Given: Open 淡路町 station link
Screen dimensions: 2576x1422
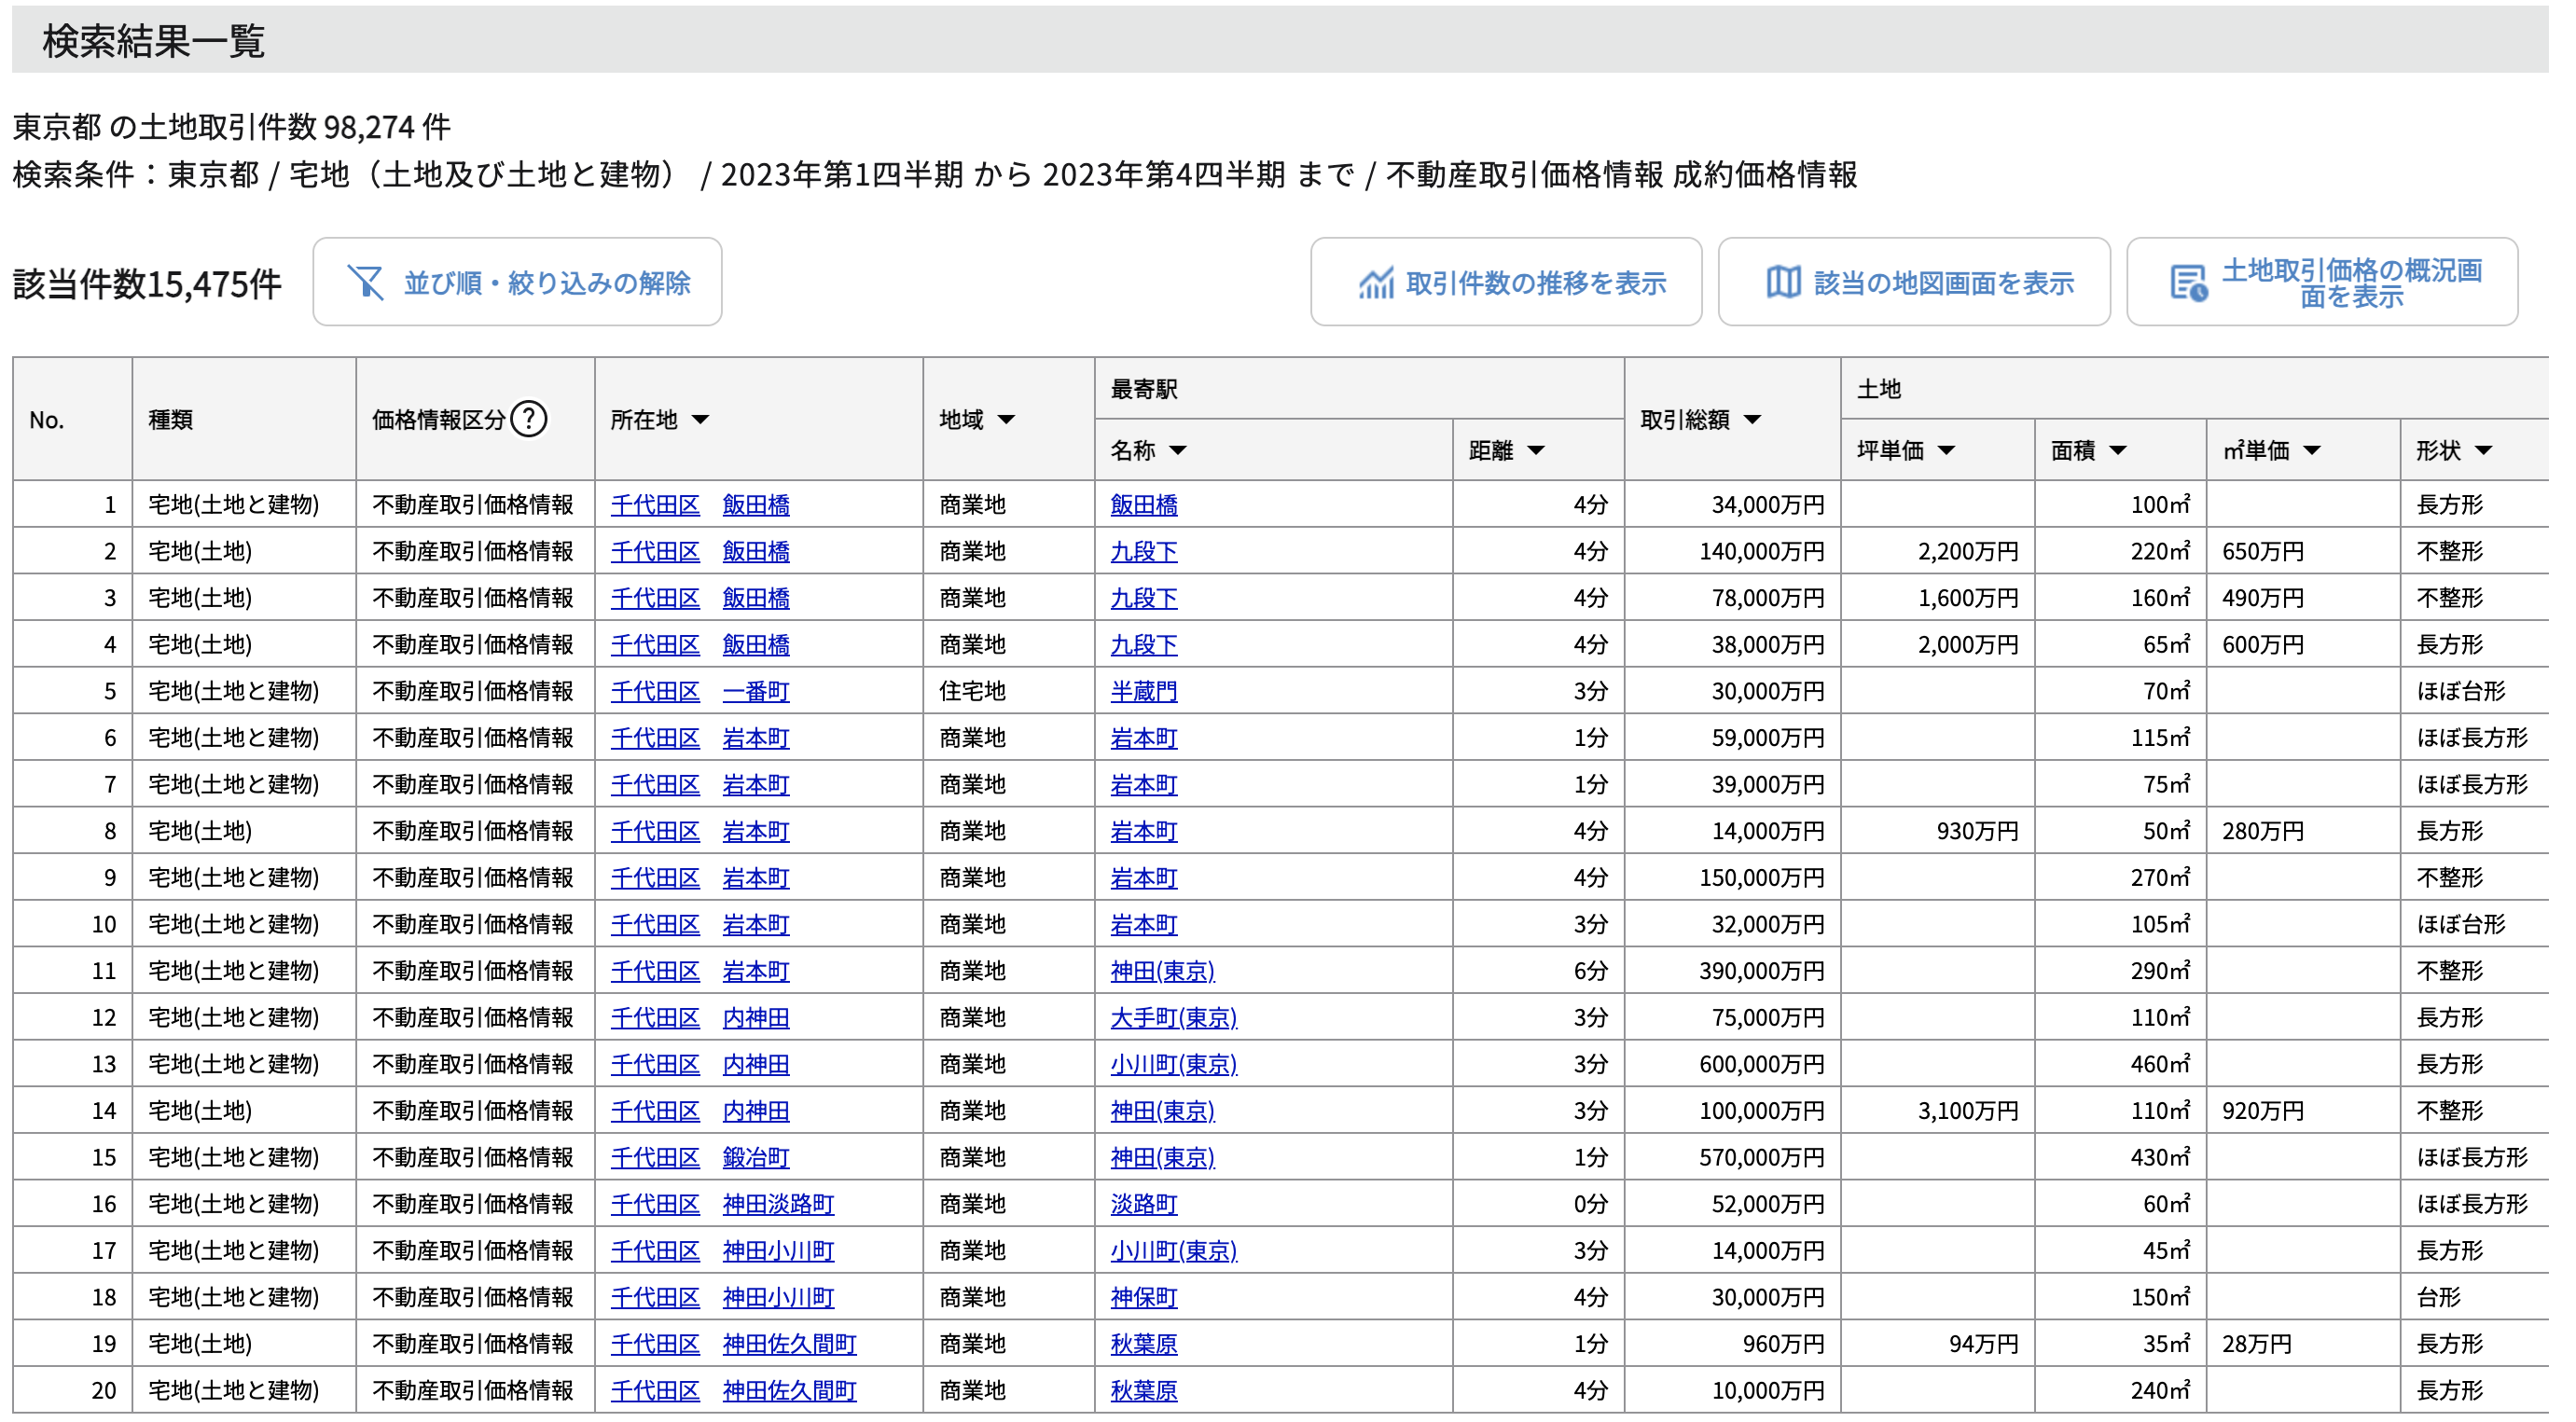Looking at the screenshot, I should click(x=1145, y=1205).
